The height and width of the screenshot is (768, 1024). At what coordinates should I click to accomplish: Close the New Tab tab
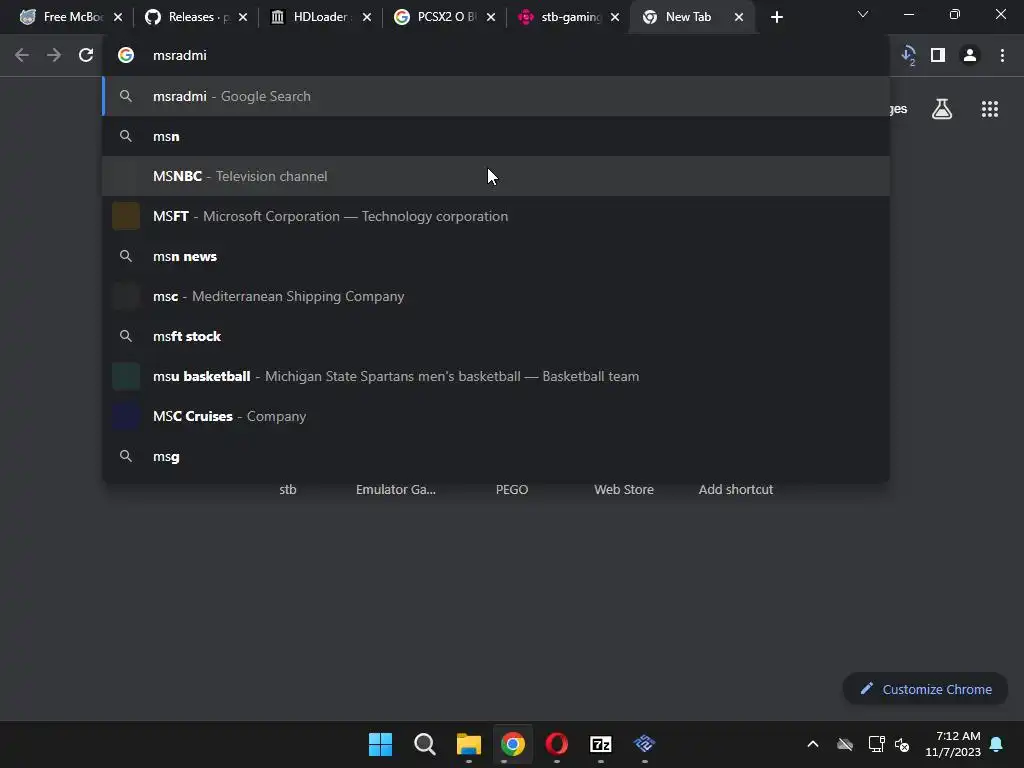click(x=739, y=17)
